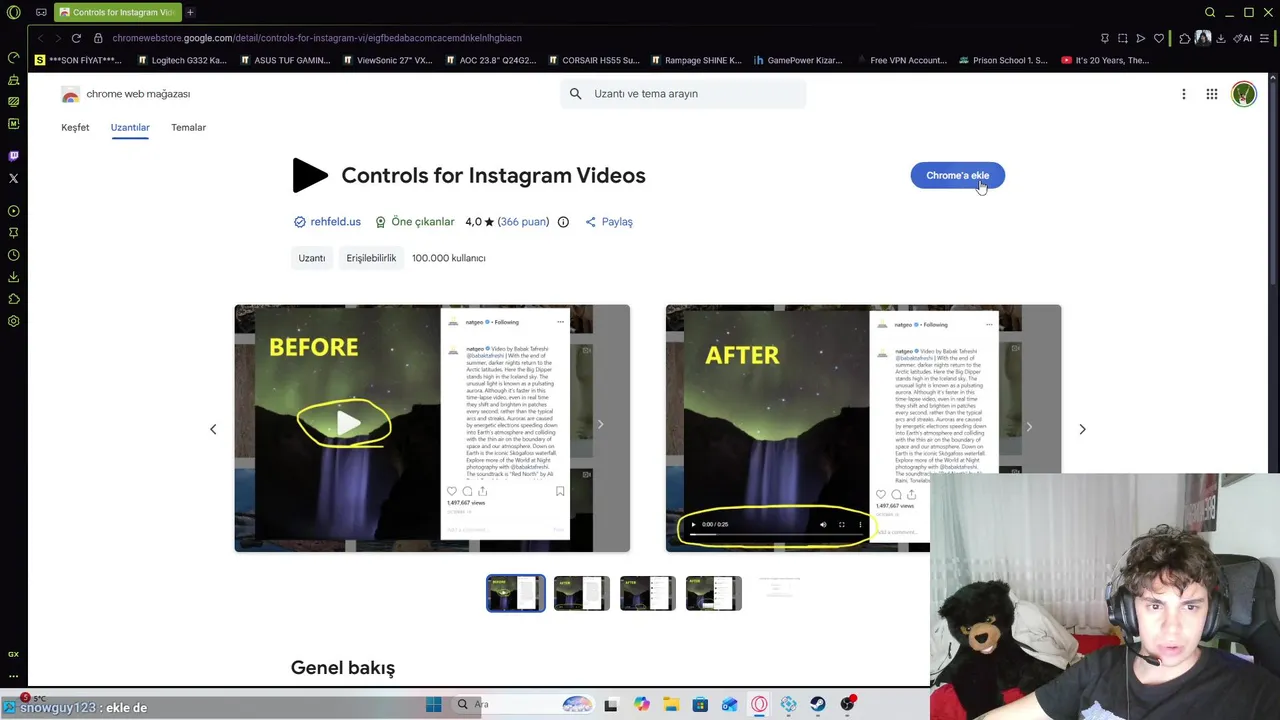
Task: Focus the Uzantı ve tema arayın search field
Action: 683,94
